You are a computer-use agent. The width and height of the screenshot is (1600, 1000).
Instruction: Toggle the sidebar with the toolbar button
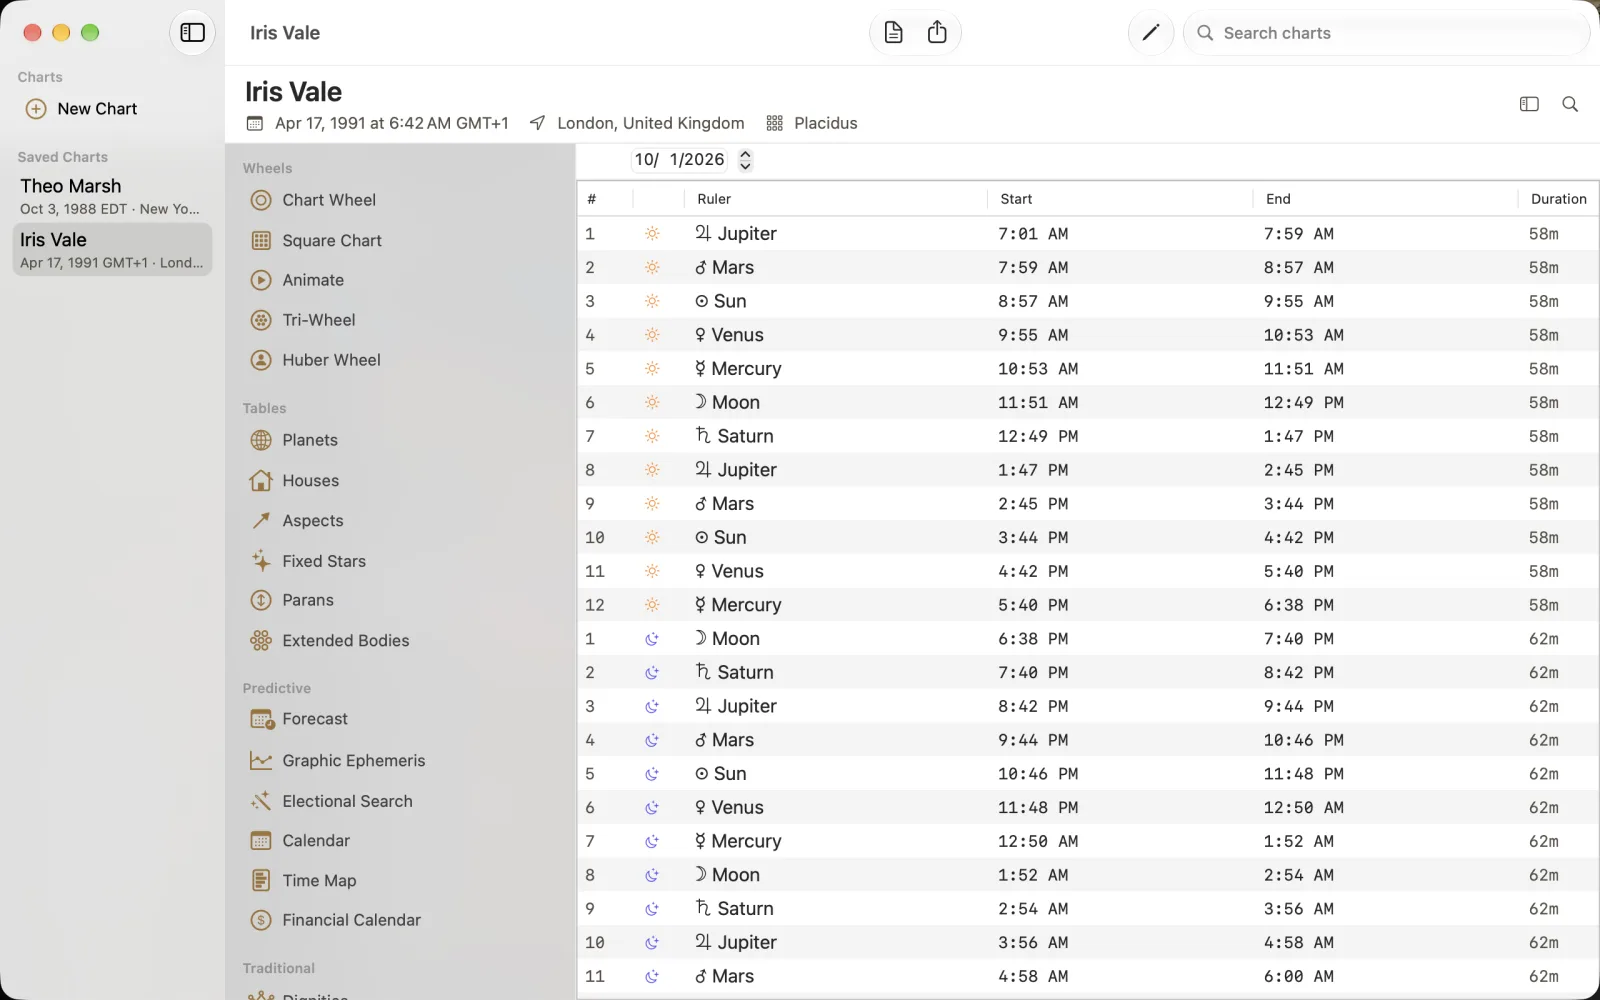(x=192, y=33)
